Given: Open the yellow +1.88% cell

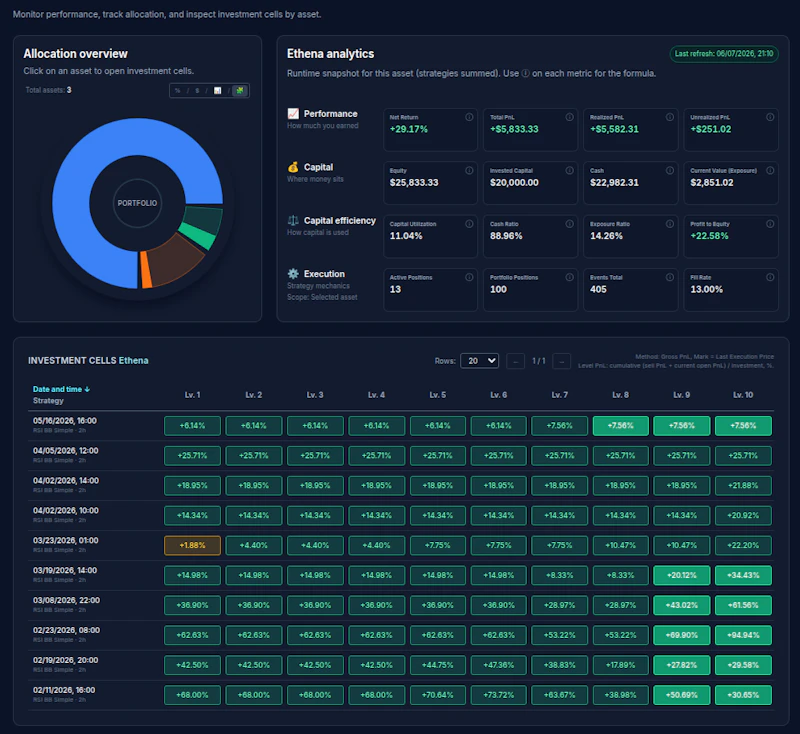Looking at the screenshot, I should [x=192, y=545].
